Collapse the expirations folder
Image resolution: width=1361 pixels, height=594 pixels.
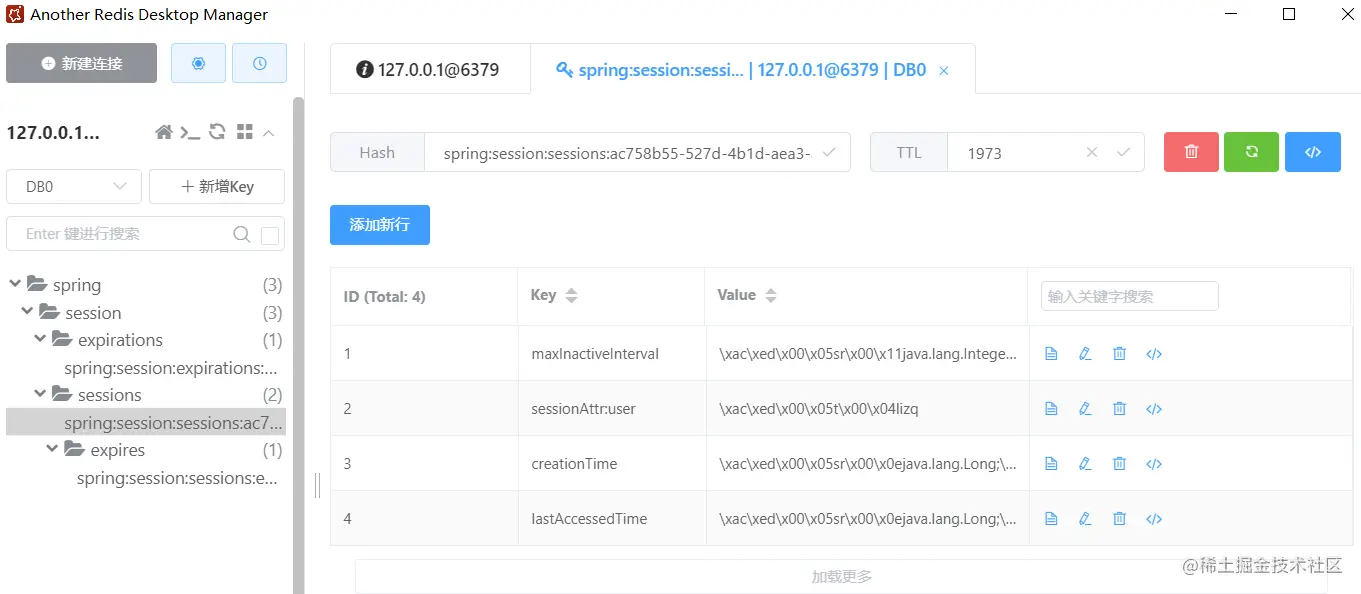40,339
